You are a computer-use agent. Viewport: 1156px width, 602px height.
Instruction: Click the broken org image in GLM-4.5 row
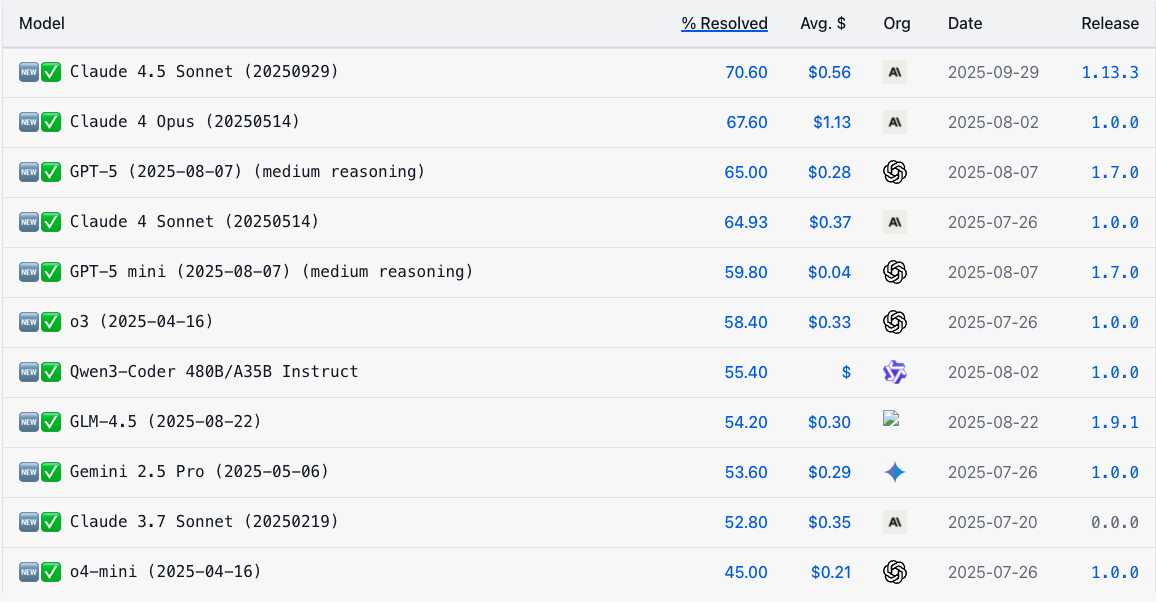892,419
